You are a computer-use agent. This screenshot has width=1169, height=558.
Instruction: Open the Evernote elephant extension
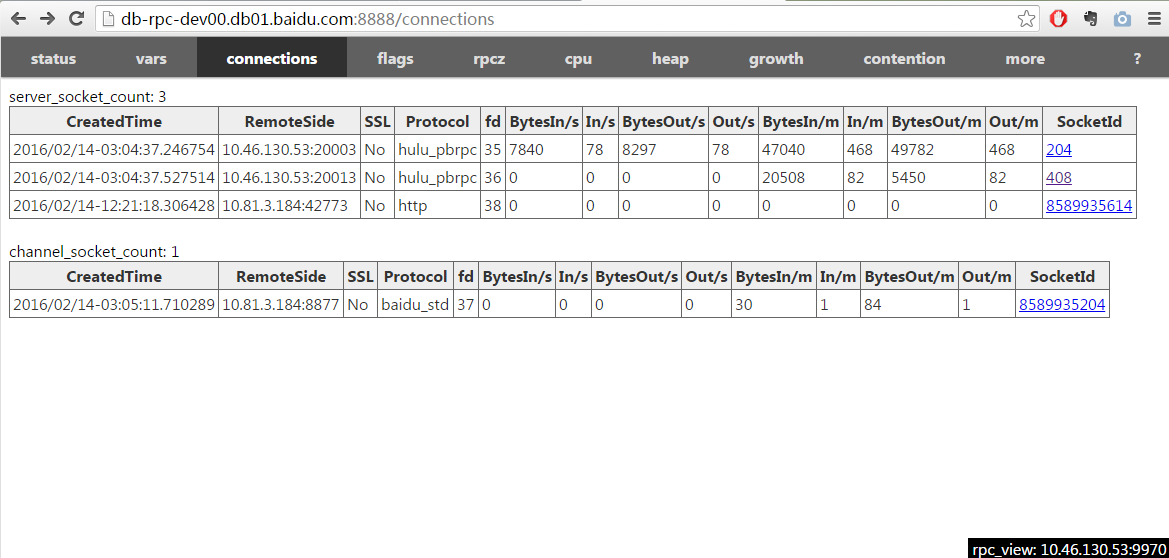[1091, 19]
